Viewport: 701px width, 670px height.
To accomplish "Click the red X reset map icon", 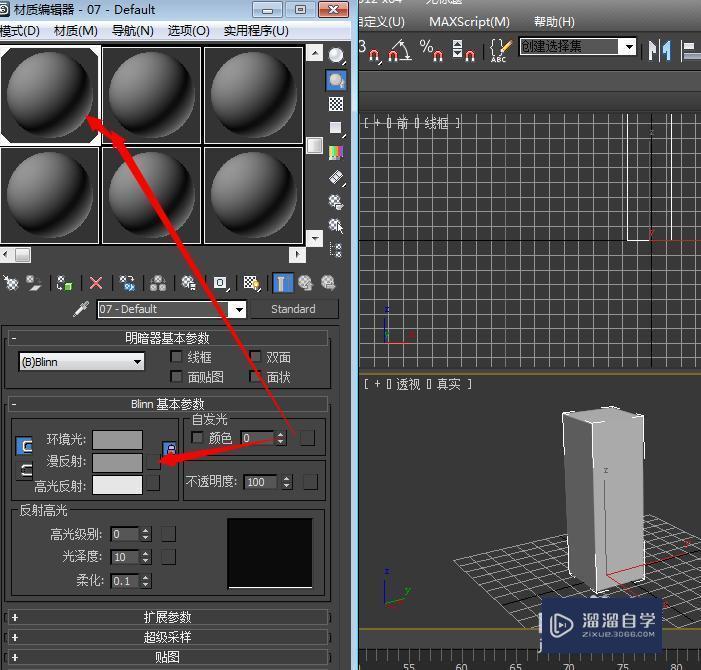I will tap(96, 283).
